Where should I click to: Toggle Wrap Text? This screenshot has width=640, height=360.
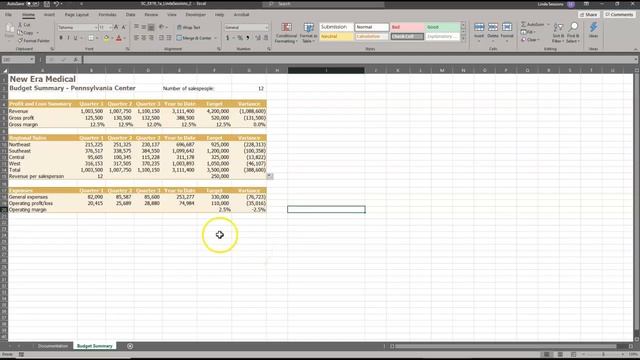click(188, 27)
